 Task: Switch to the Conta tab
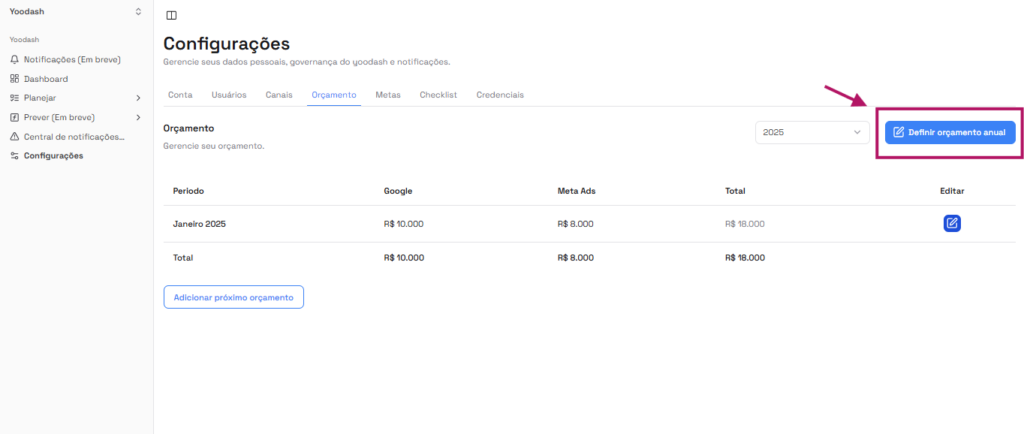180,94
